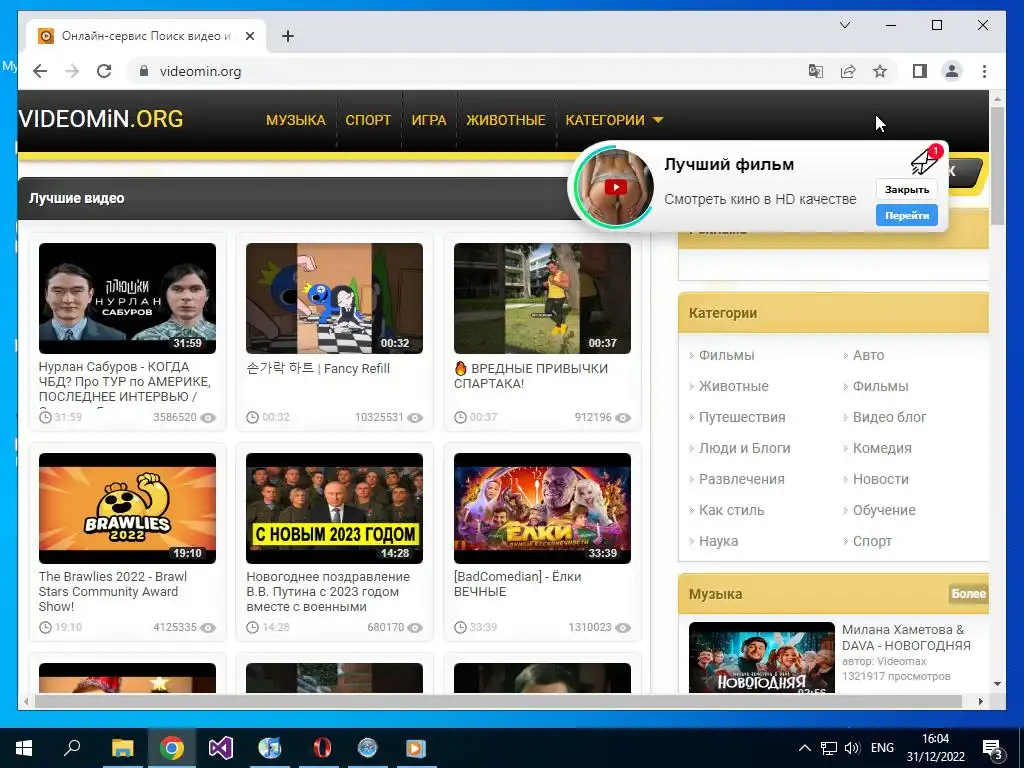Image resolution: width=1024 pixels, height=768 pixels.
Task: Open Brawlies 2022 video thumbnail
Action: pyautogui.click(x=127, y=508)
